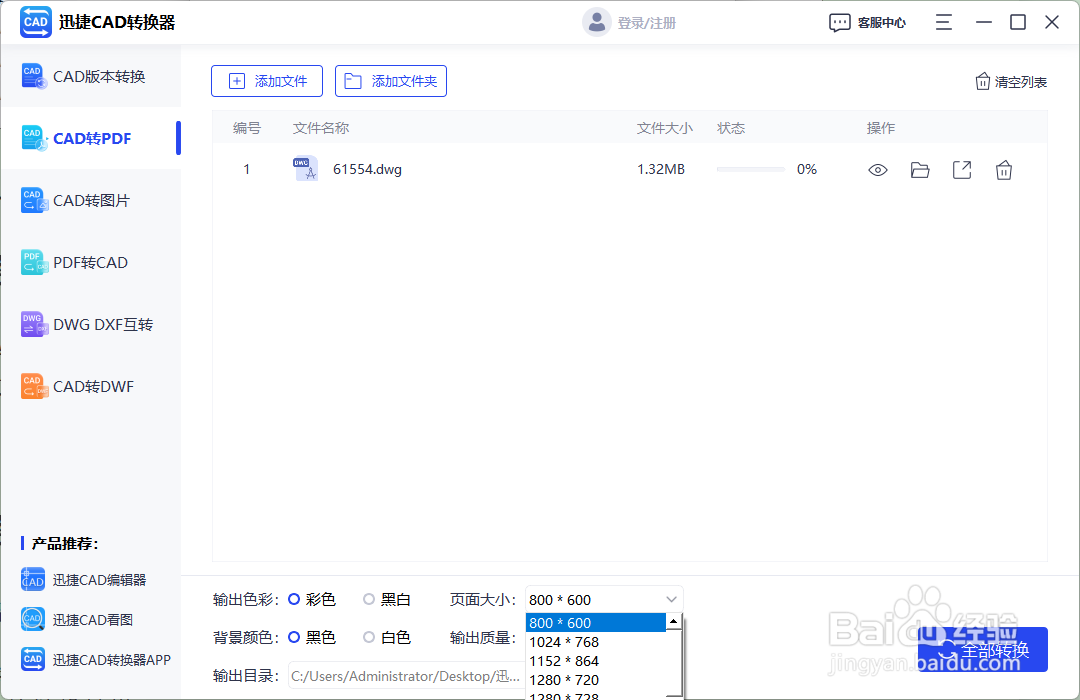Click the 迅捷CAD编辑器 icon

[33, 580]
